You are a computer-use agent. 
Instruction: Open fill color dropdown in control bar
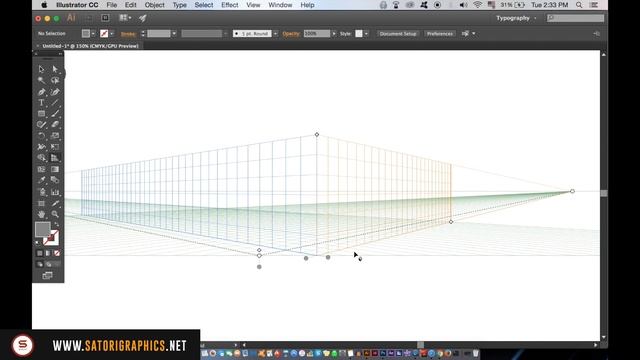pyautogui.click(x=93, y=33)
